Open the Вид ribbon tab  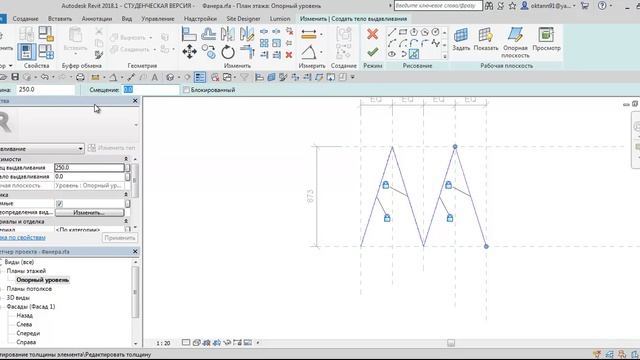[x=127, y=19]
